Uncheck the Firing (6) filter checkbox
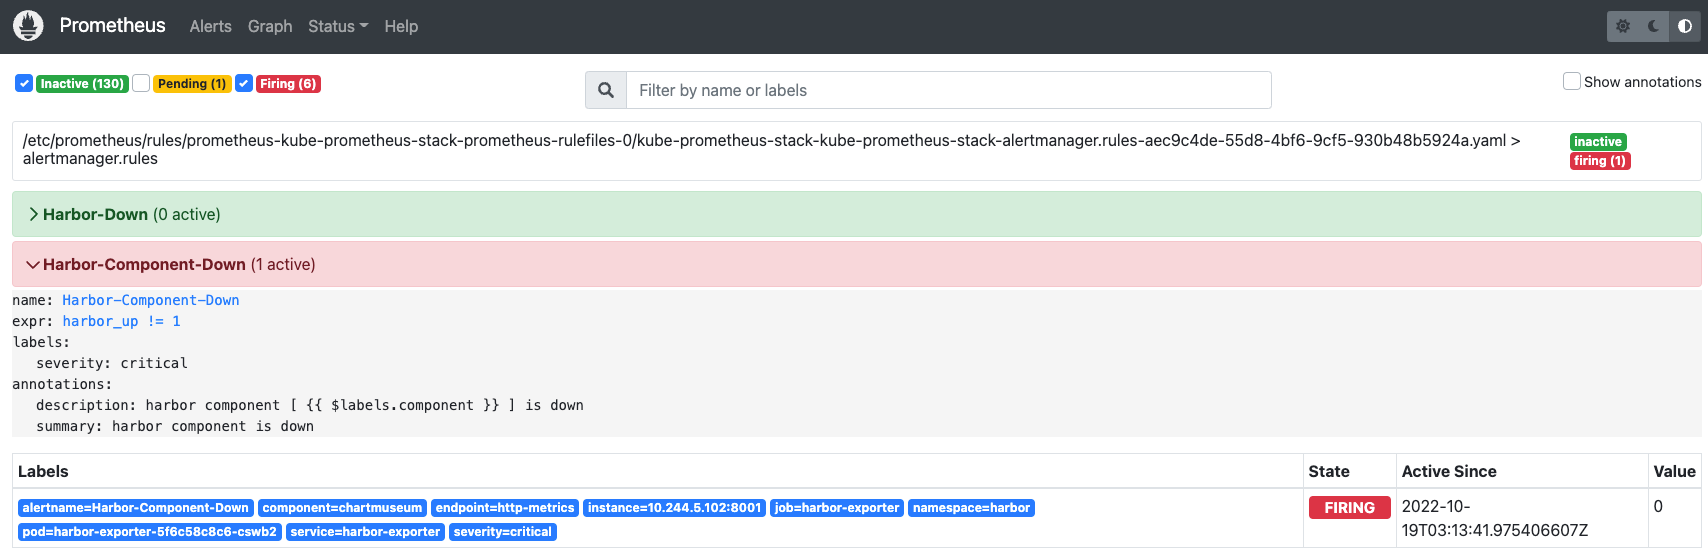Image resolution: width=1708 pixels, height=555 pixels. [x=244, y=83]
